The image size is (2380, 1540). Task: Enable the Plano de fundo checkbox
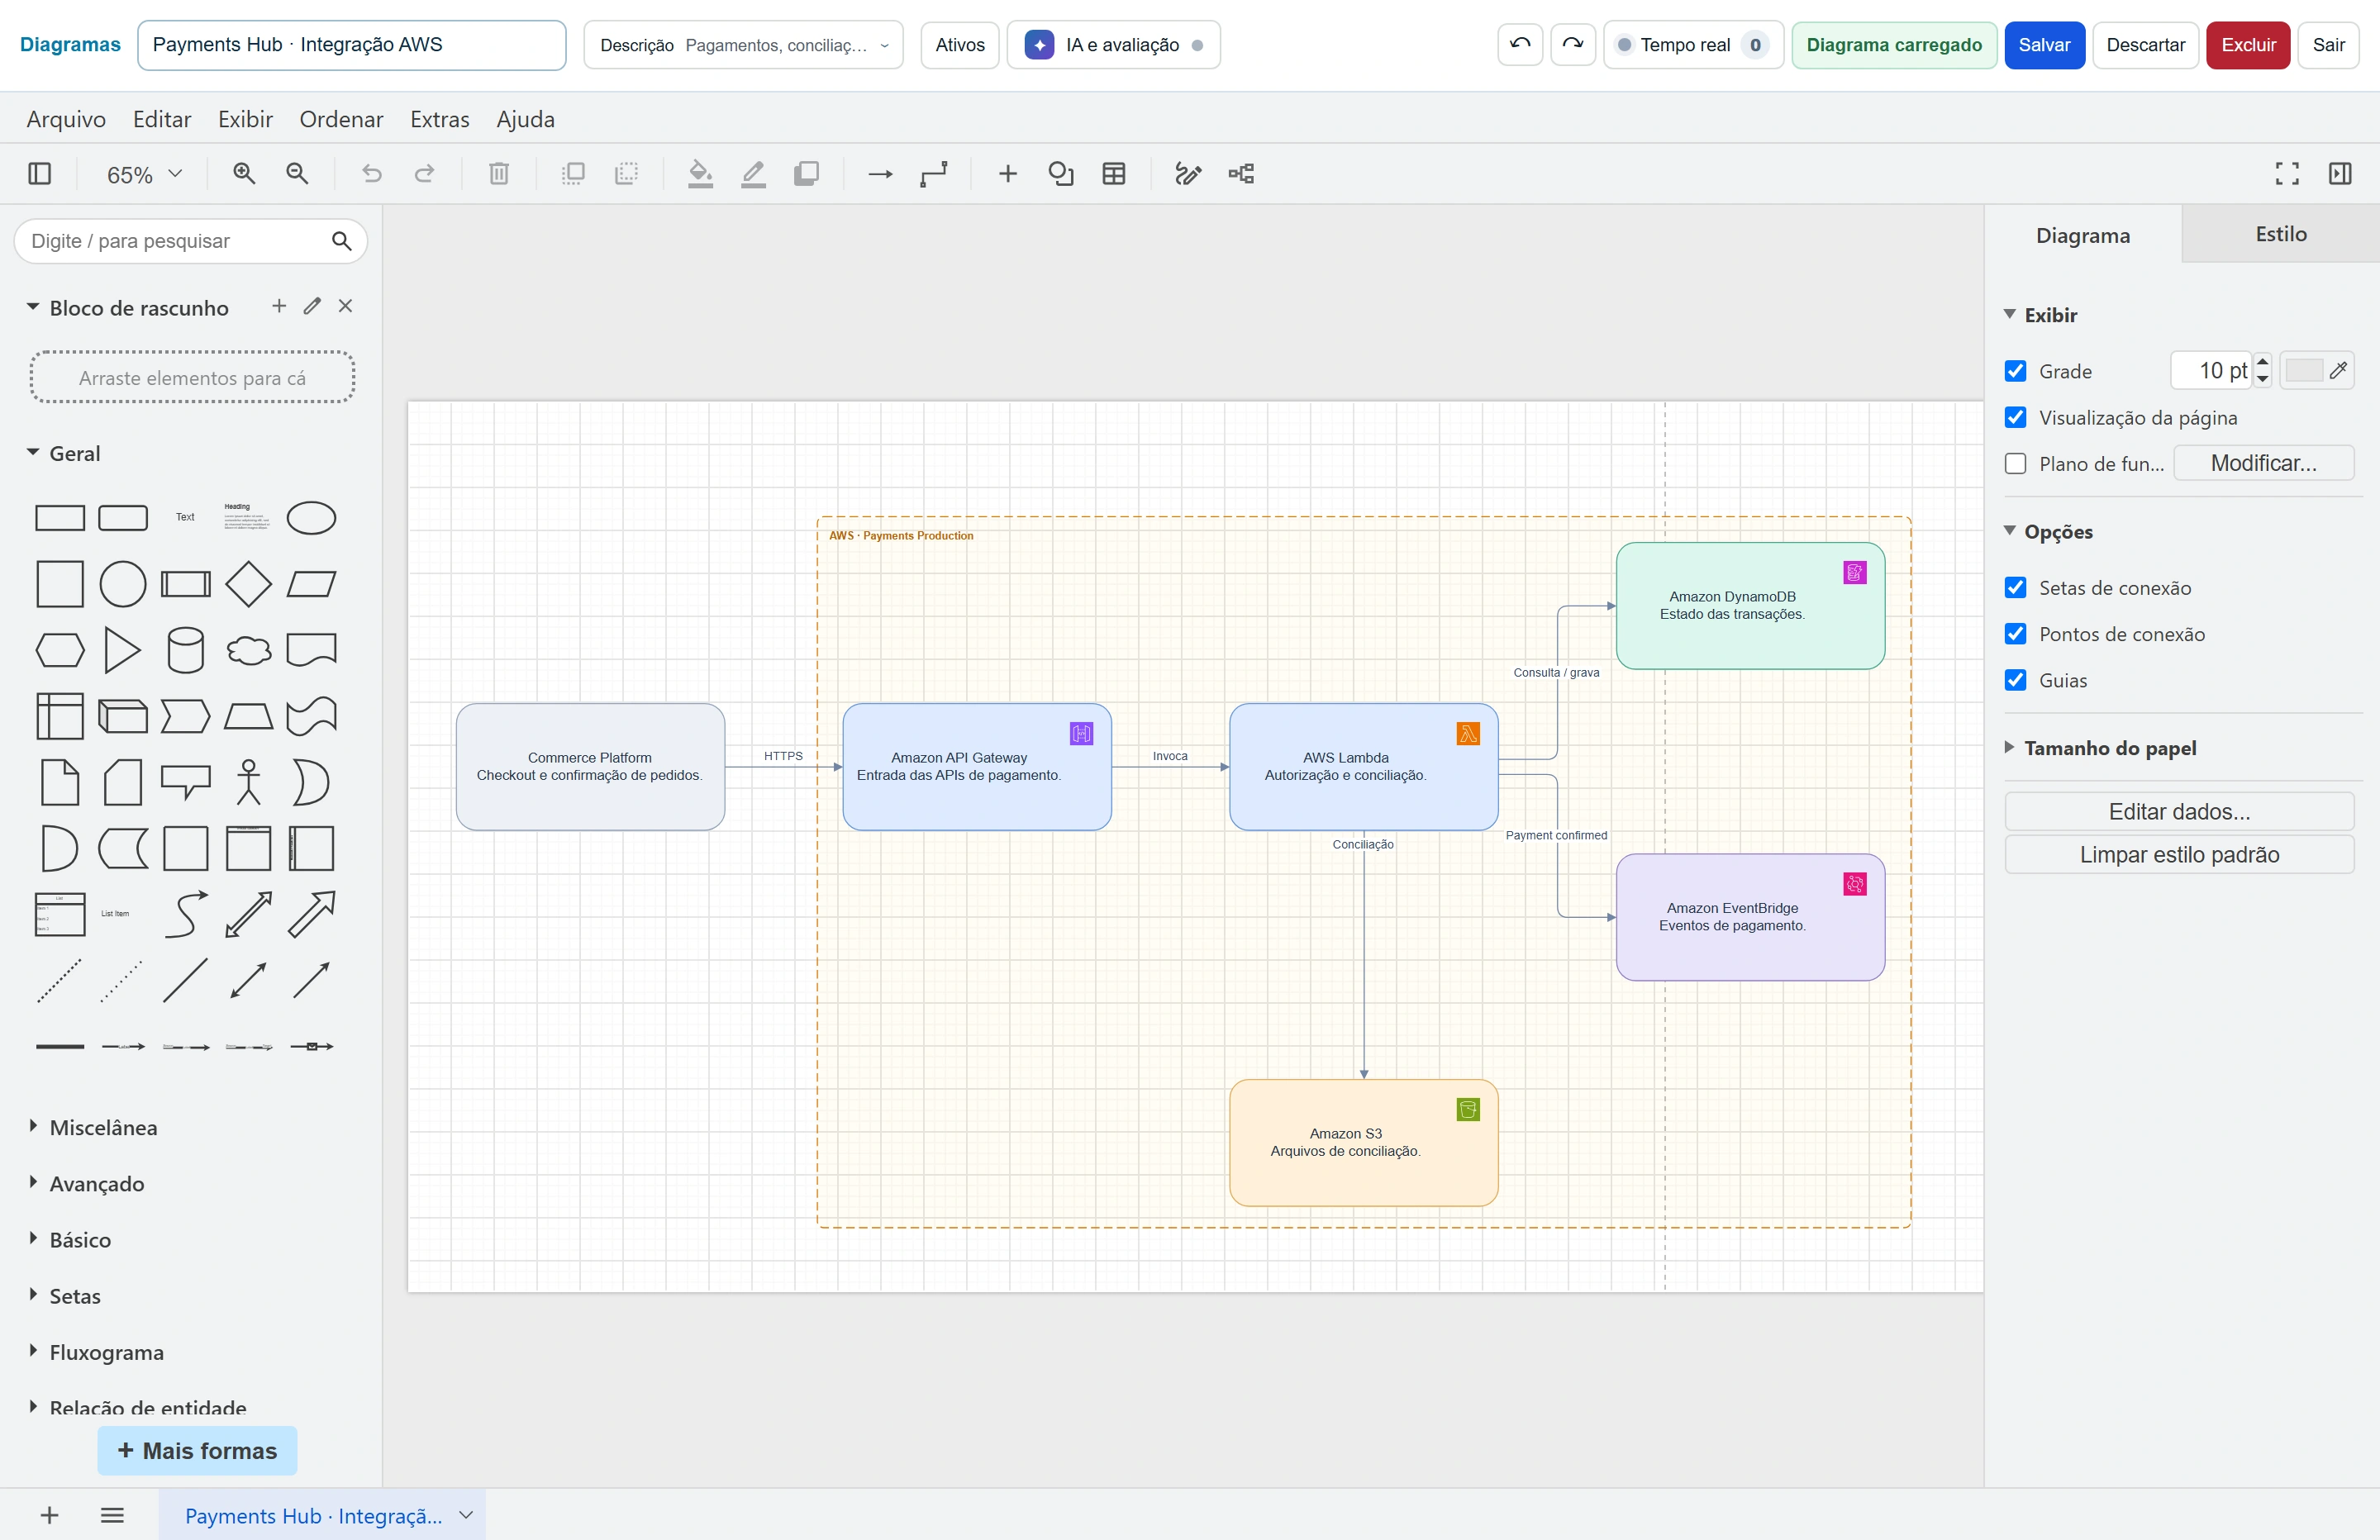2016,463
